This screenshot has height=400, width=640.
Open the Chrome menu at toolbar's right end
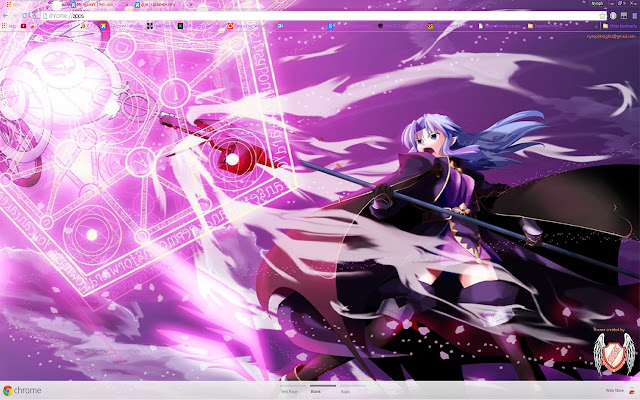pyautogui.click(x=635, y=16)
